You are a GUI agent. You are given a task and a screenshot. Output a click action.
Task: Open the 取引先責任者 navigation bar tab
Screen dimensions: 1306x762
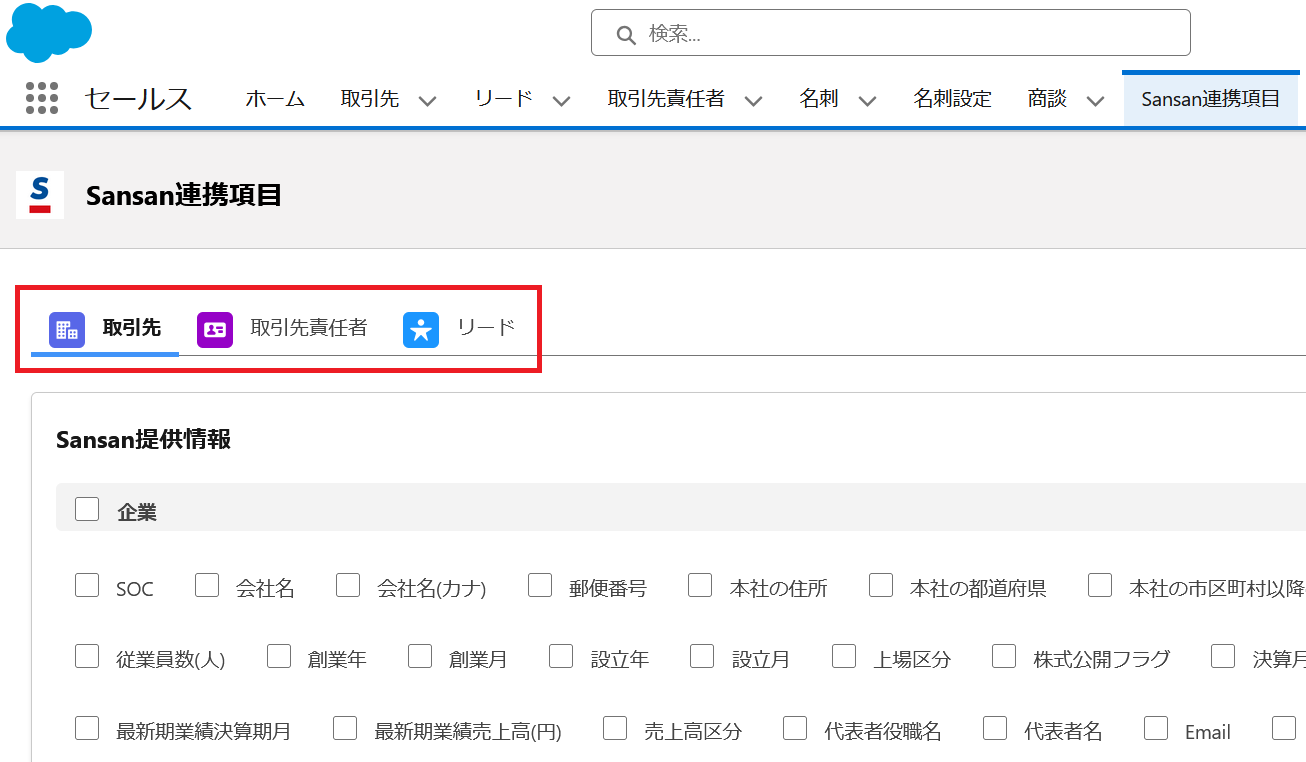[666, 99]
